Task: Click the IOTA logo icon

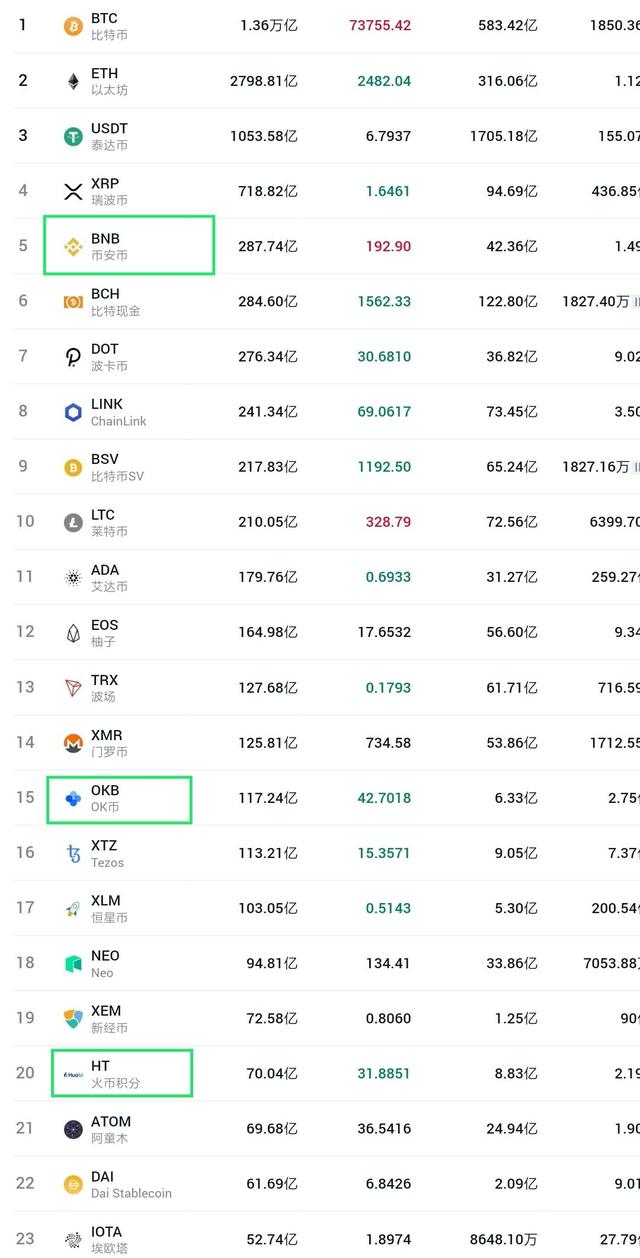Action: click(x=73, y=1240)
